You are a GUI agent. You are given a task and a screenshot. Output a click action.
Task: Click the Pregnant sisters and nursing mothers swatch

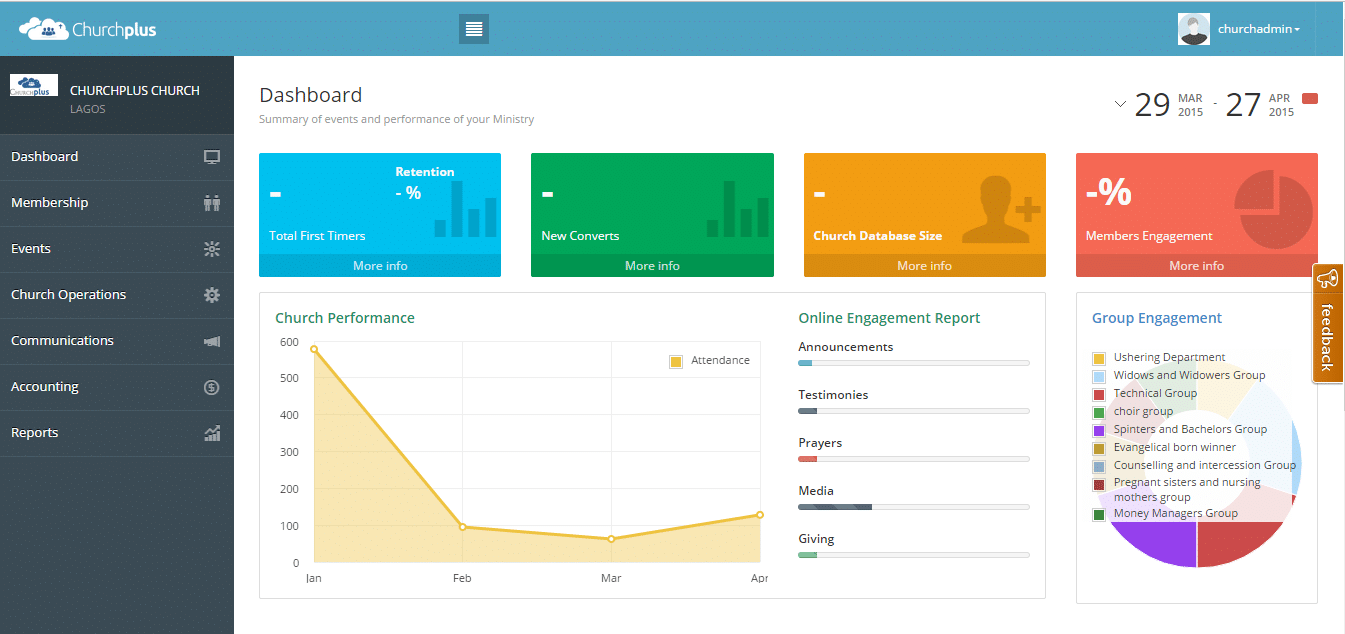coord(1099,484)
